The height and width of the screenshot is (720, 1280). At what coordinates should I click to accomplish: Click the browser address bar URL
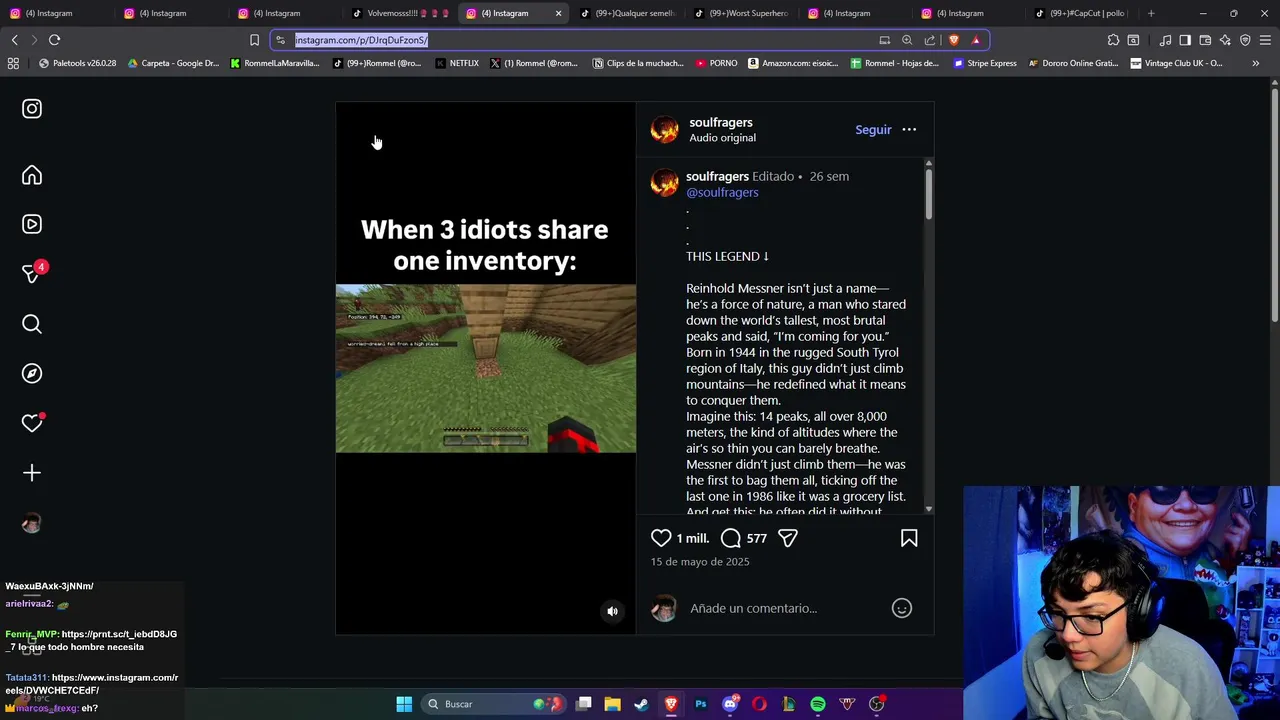point(361,40)
